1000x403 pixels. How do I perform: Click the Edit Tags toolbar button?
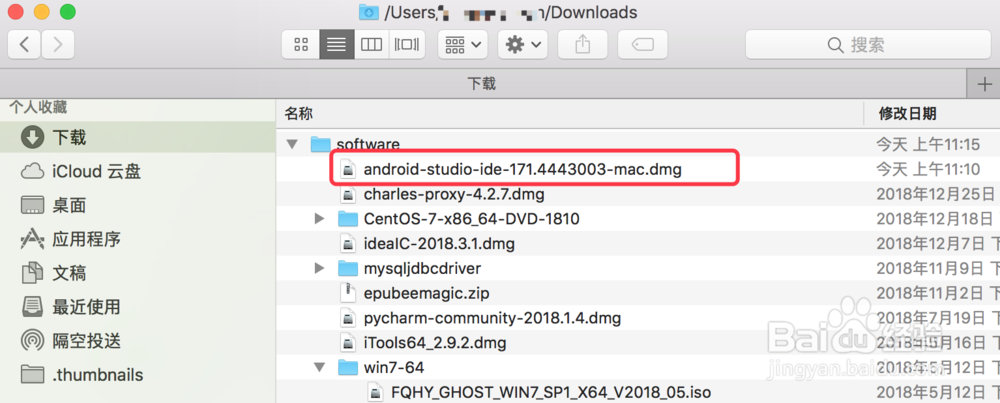tap(642, 45)
